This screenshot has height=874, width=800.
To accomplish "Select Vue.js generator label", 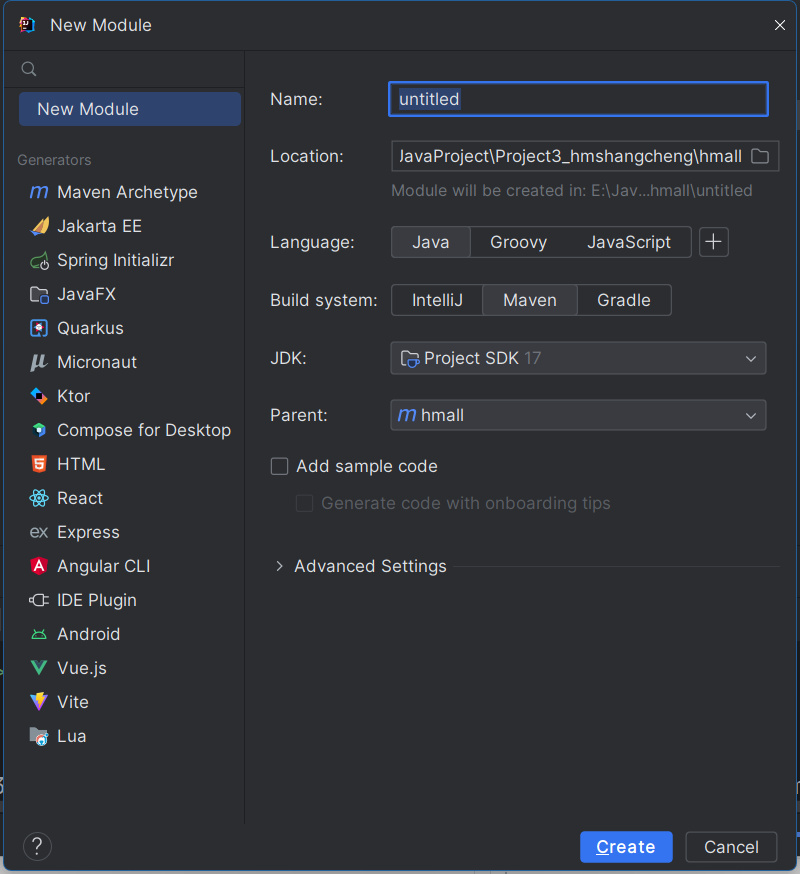I will tap(82, 668).
